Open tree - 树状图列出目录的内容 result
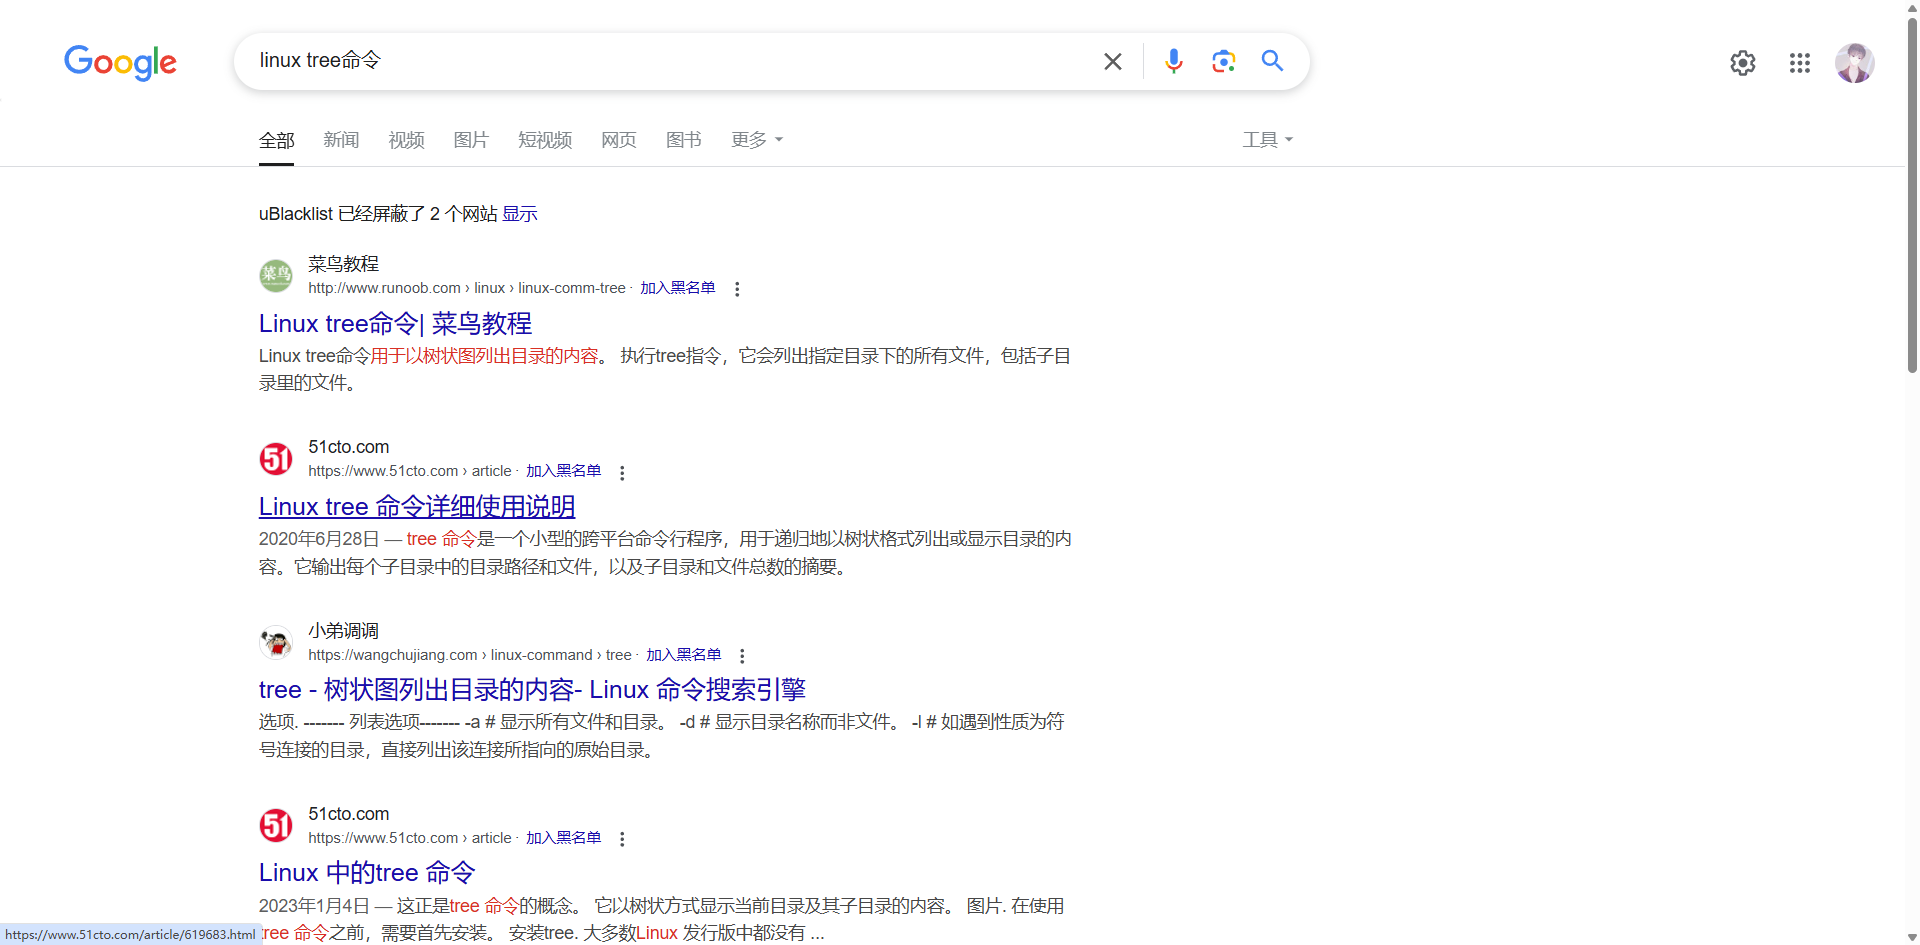The height and width of the screenshot is (945, 1920). [x=532, y=690]
